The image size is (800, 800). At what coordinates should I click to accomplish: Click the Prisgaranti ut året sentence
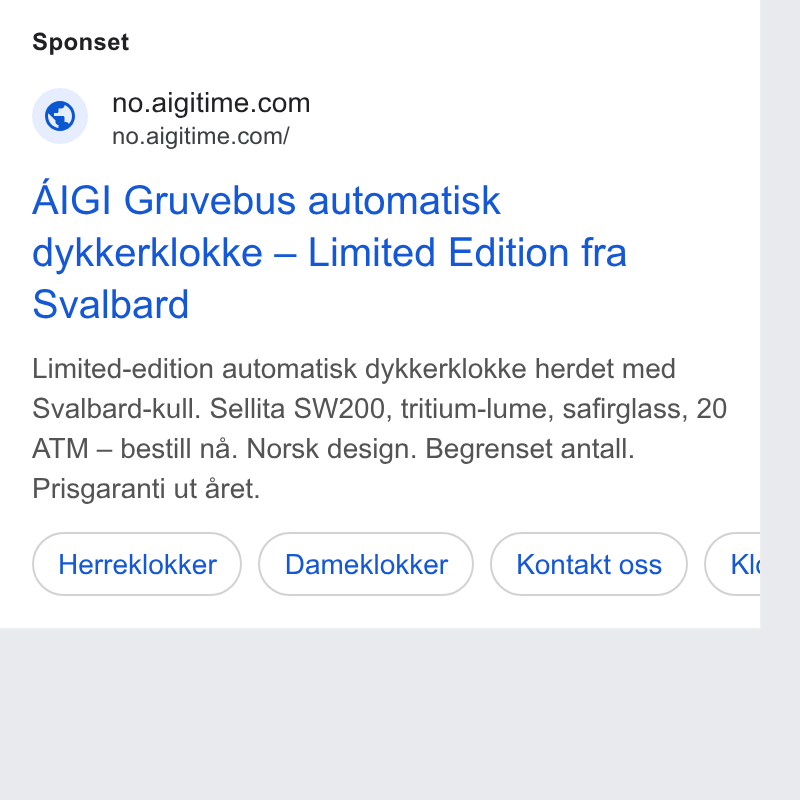click(x=146, y=489)
